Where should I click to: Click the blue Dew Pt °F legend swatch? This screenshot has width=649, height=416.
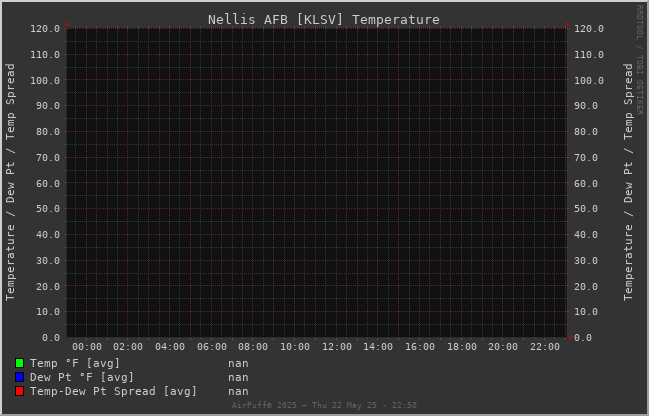point(19,377)
